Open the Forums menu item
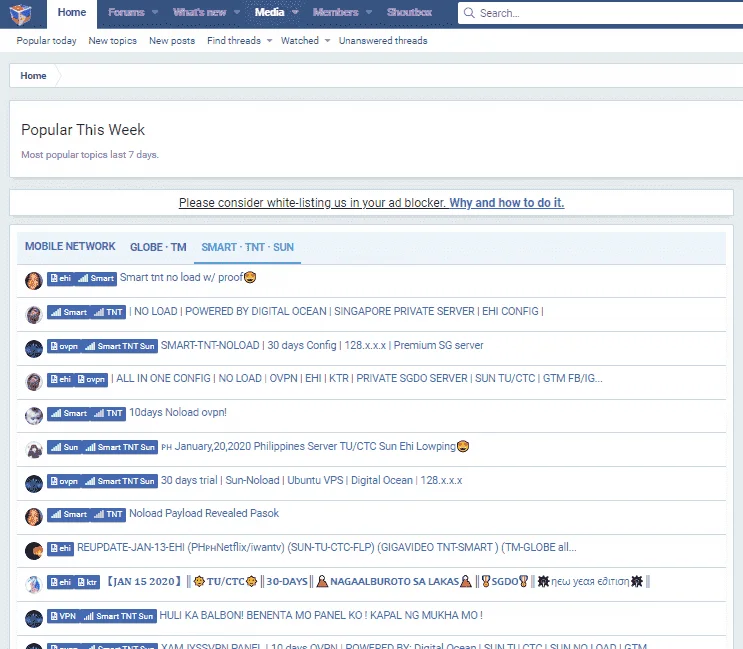The width and height of the screenshot is (743, 649). pos(126,12)
